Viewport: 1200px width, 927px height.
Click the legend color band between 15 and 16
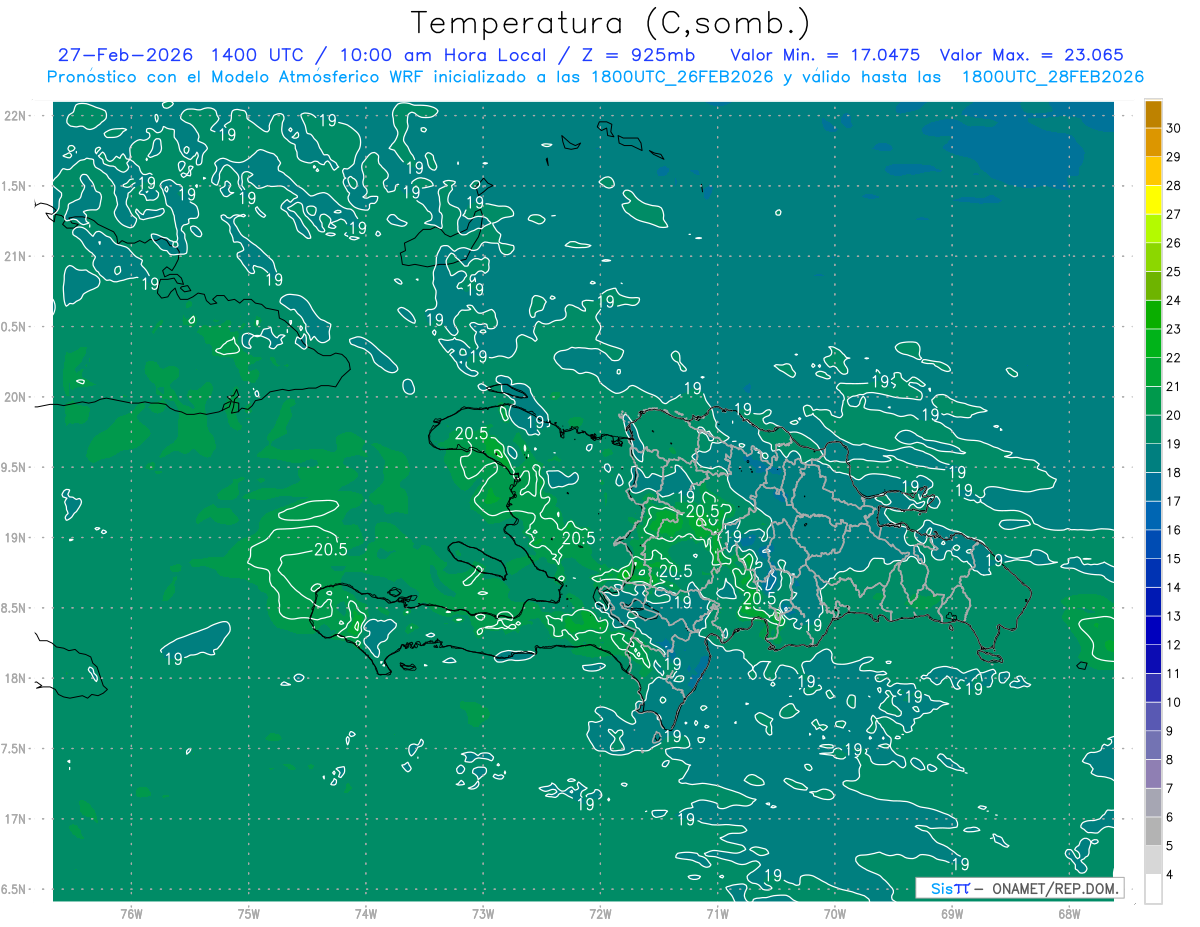click(1153, 545)
